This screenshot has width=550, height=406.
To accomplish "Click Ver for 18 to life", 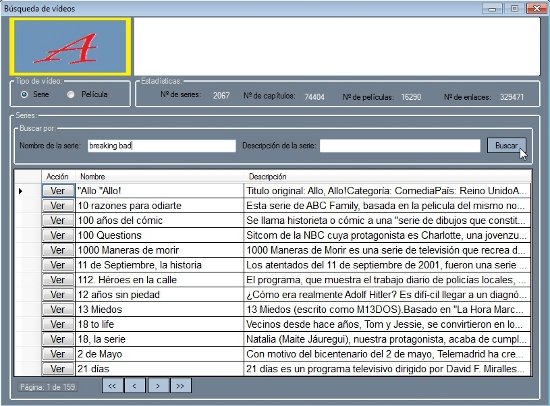I will pyautogui.click(x=58, y=324).
